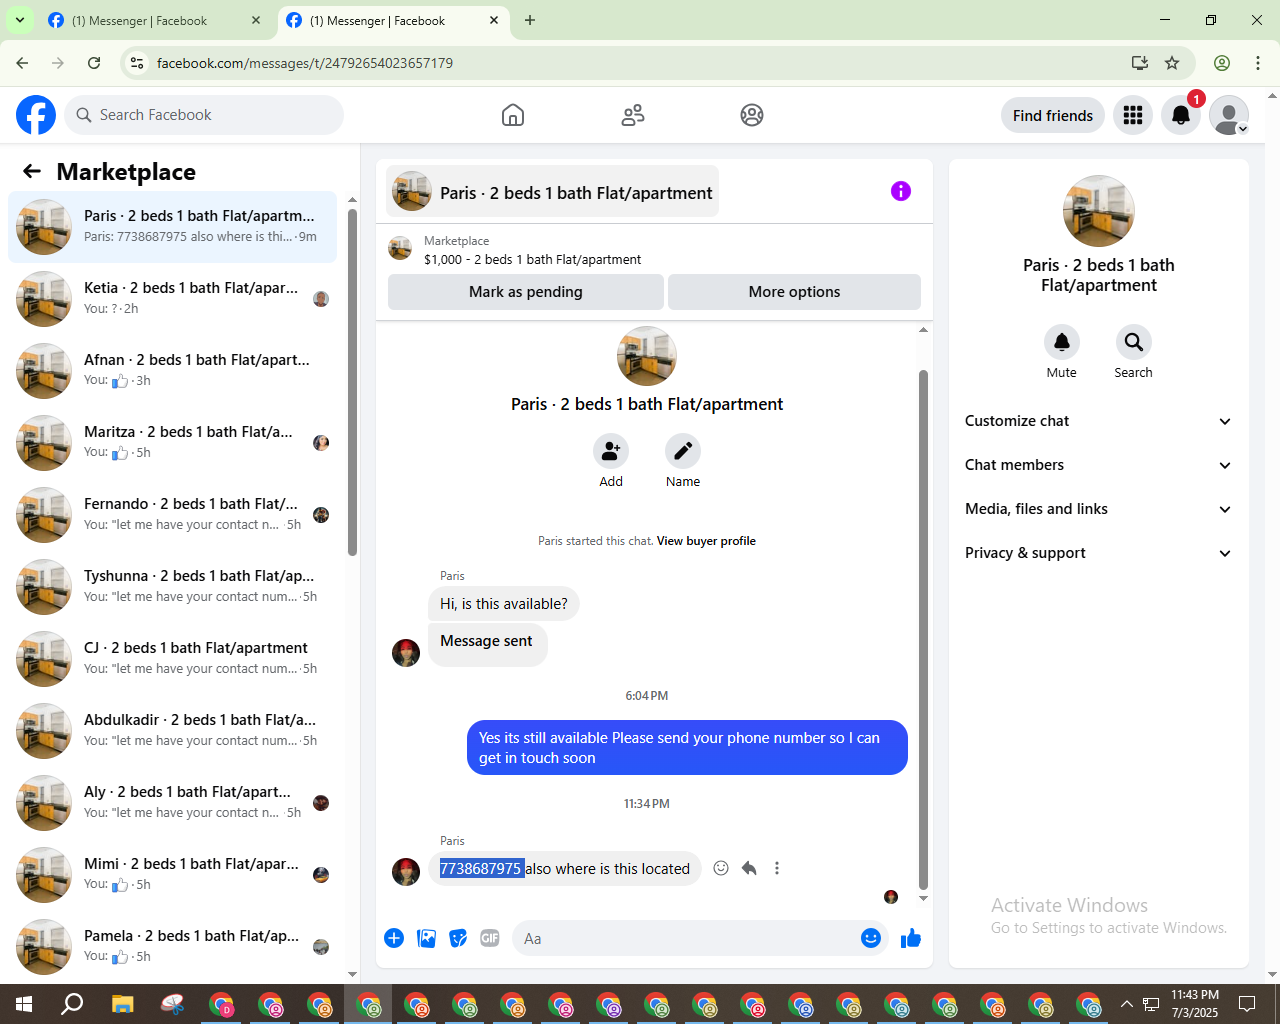Open Chrome tab search dropdown
Viewport: 1280px width, 1024px height.
pos(19,20)
